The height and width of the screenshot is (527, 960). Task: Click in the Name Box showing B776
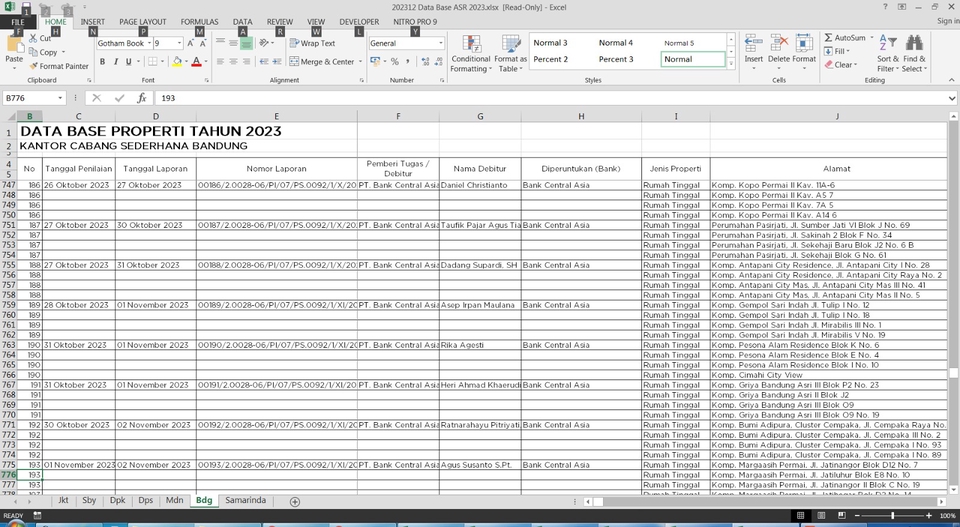30,98
